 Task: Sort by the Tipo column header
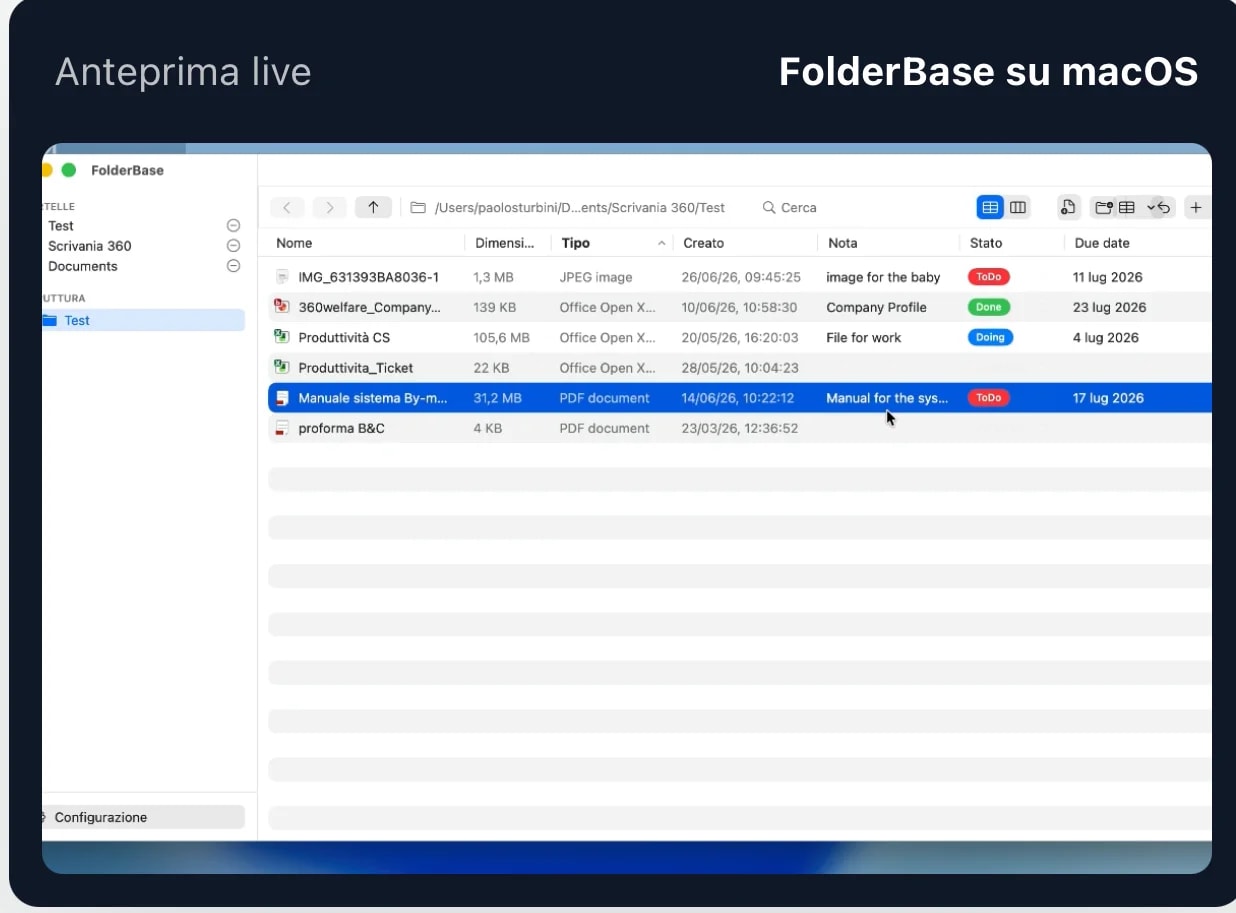click(576, 243)
